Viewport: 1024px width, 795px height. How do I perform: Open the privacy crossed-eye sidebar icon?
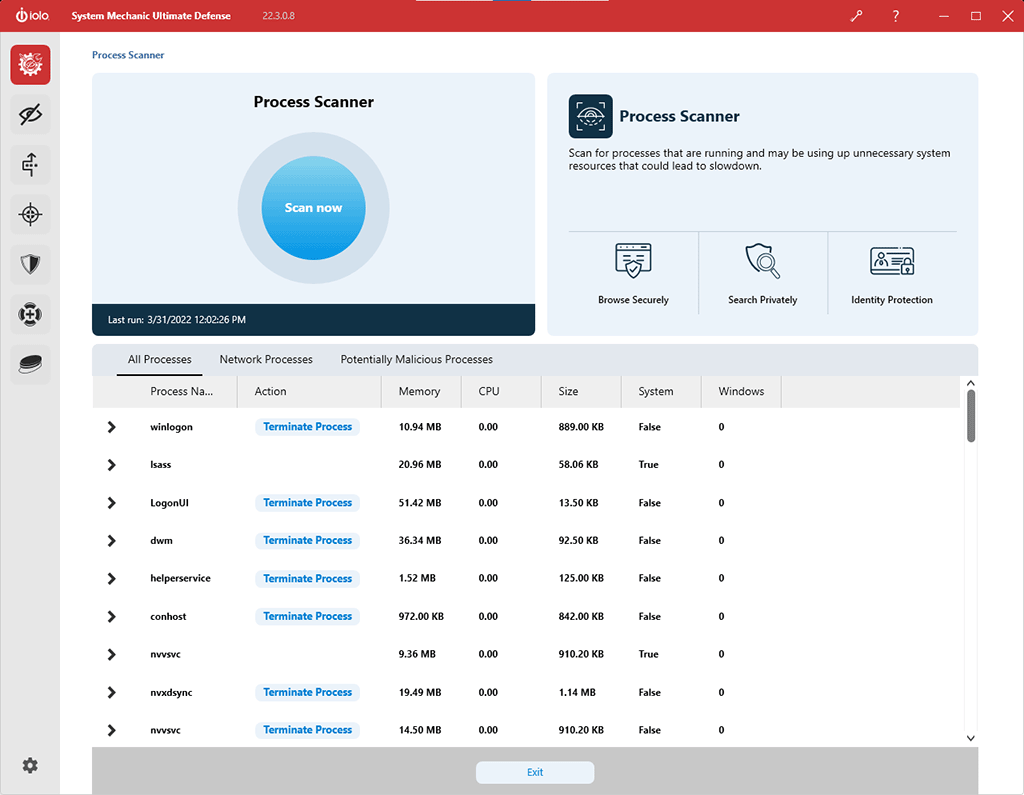tap(30, 115)
